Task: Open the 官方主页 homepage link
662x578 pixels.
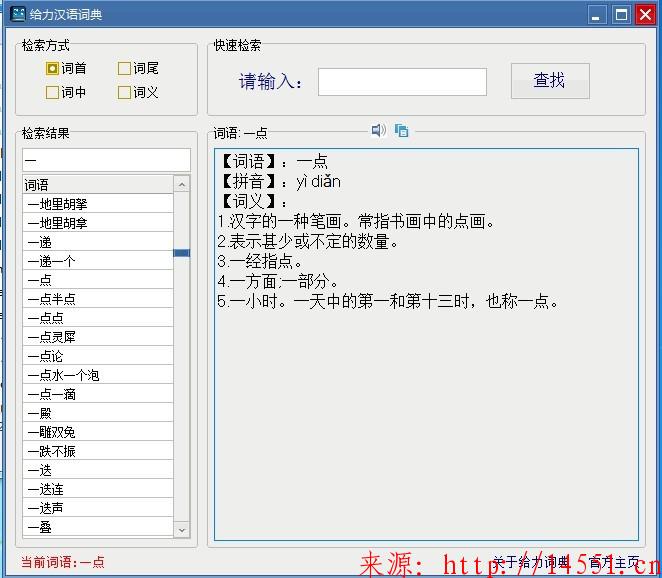Action: pyautogui.click(x=614, y=562)
